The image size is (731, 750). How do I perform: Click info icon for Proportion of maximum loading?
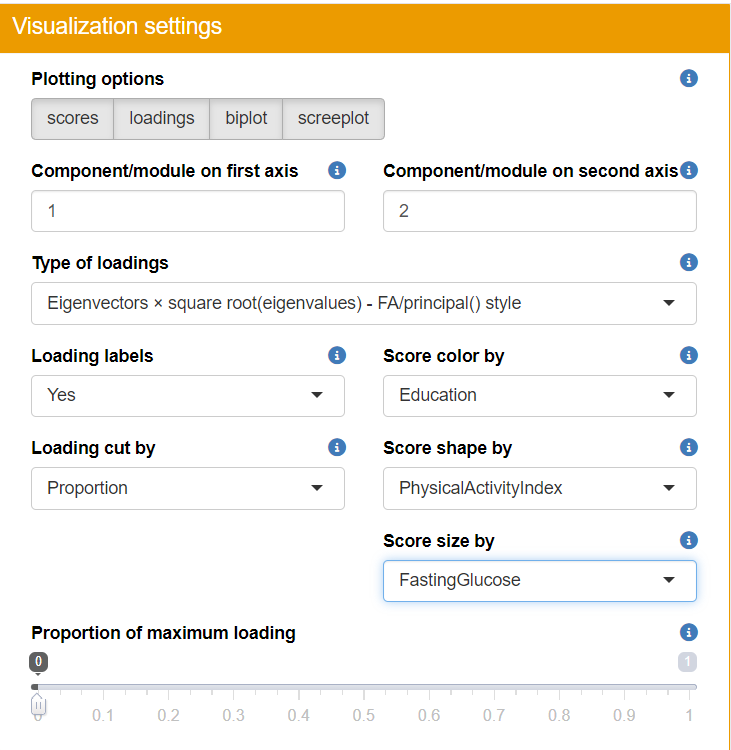(688, 632)
